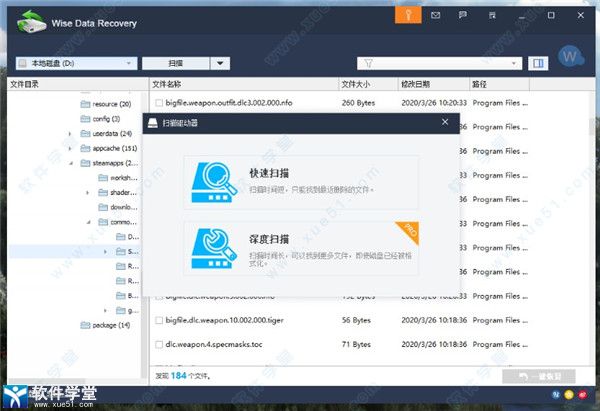The width and height of the screenshot is (600, 411).
Task: Click the quick scan drive icon
Action: 214,182
